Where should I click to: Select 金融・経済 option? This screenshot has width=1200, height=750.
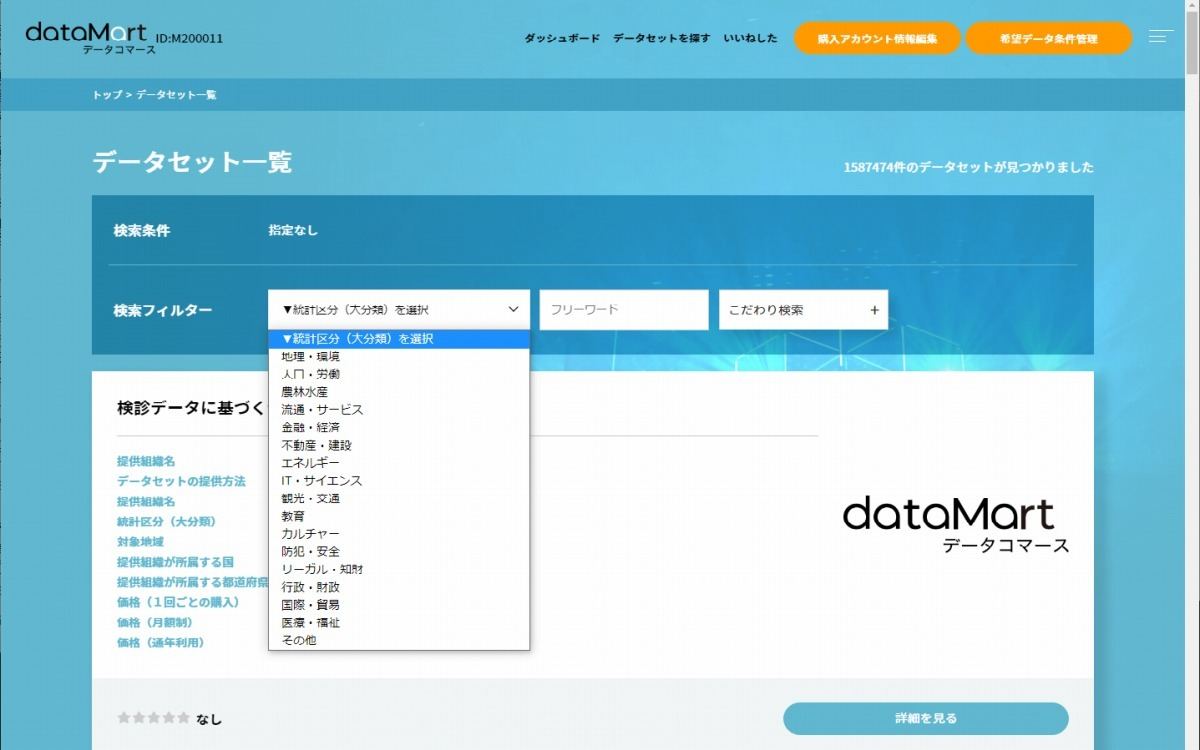point(399,427)
